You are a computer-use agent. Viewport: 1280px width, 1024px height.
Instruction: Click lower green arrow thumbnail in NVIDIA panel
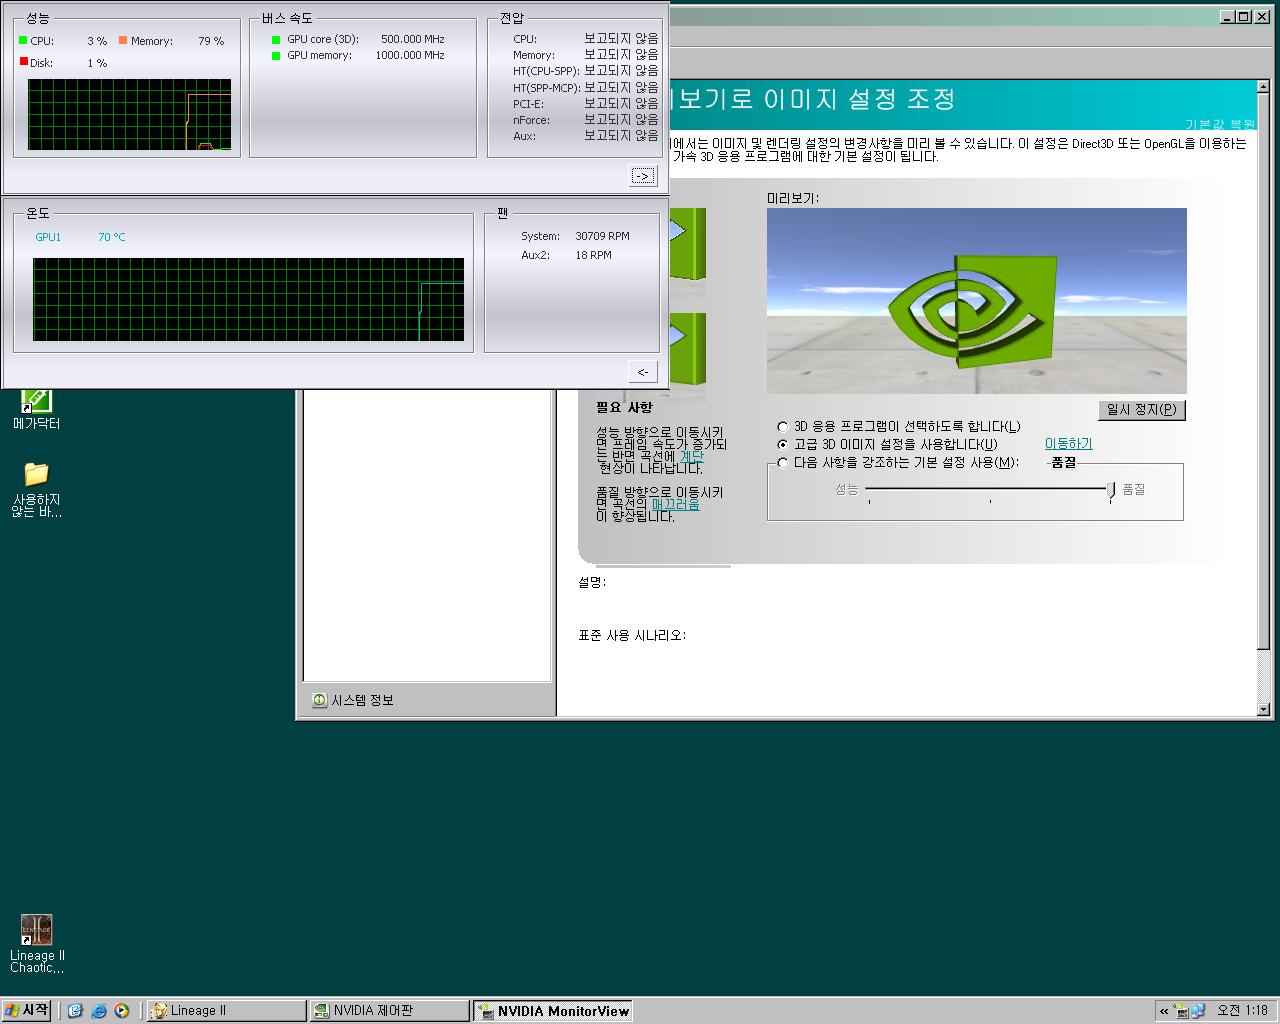click(x=687, y=350)
